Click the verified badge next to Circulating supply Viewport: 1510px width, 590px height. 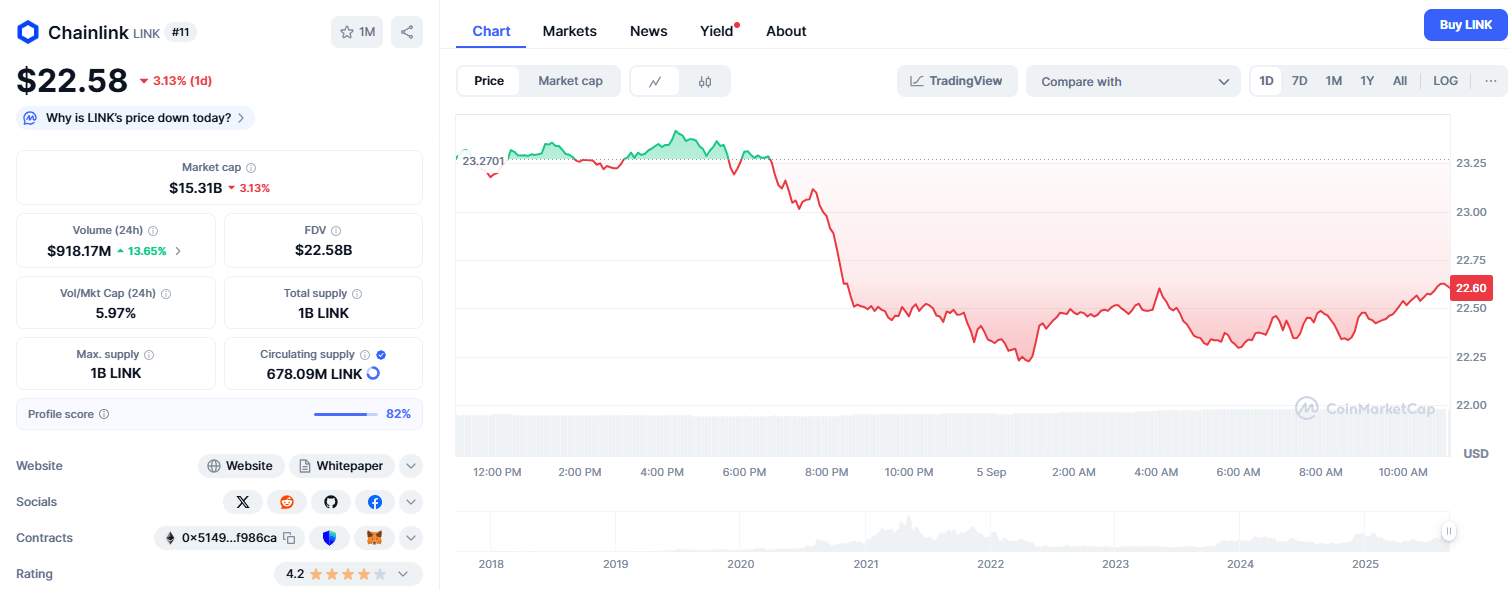pyautogui.click(x=381, y=355)
